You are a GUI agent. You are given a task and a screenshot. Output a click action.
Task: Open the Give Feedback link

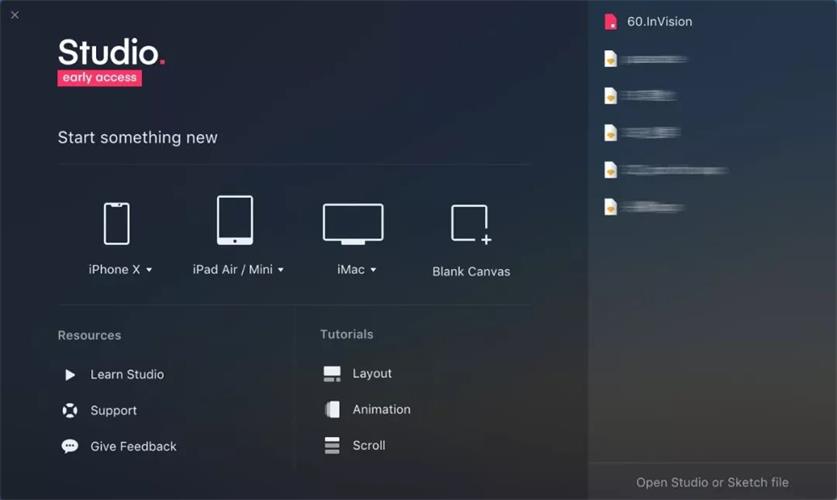tap(133, 446)
